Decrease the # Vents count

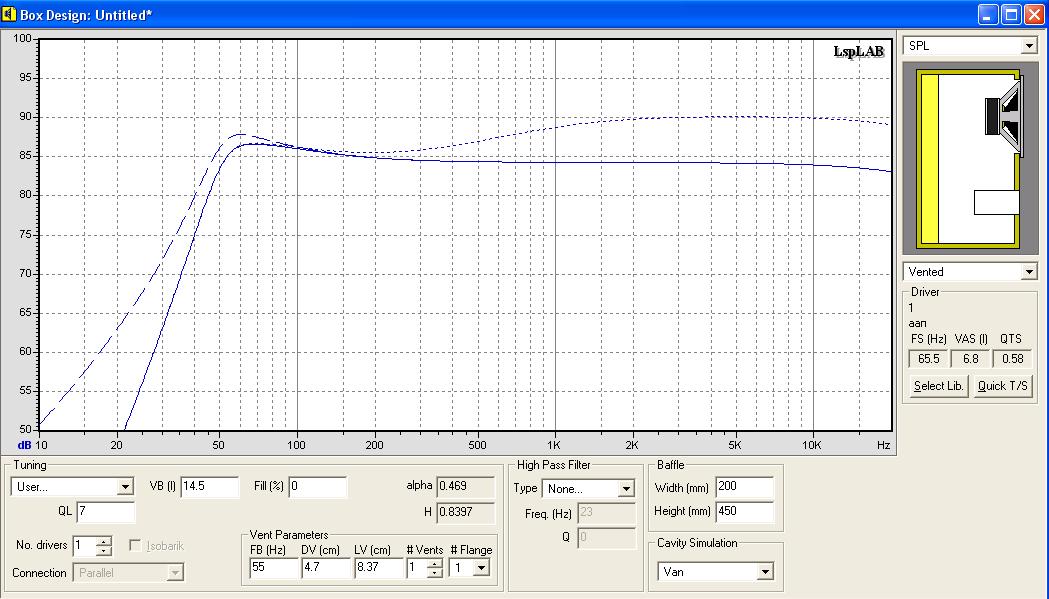pyautogui.click(x=435, y=573)
